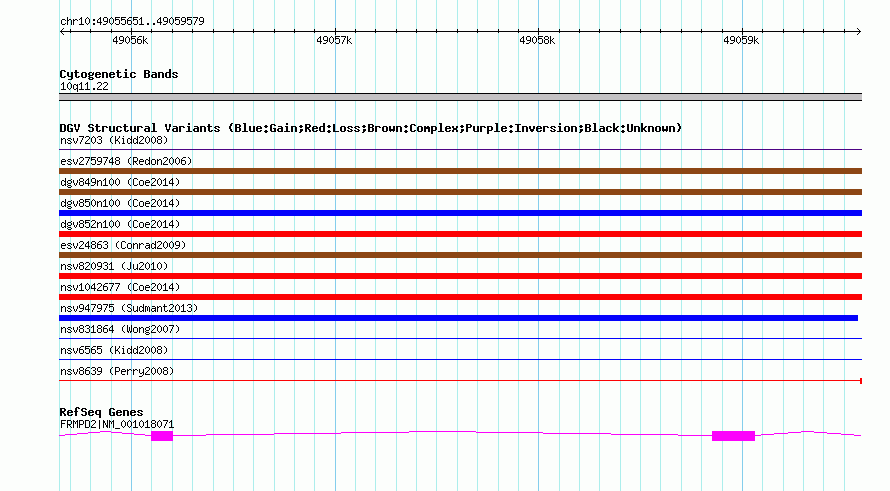Image resolution: width=890 pixels, height=491 pixels.
Task: Click the red nsv820931 loss bar
Action: pos(460,276)
